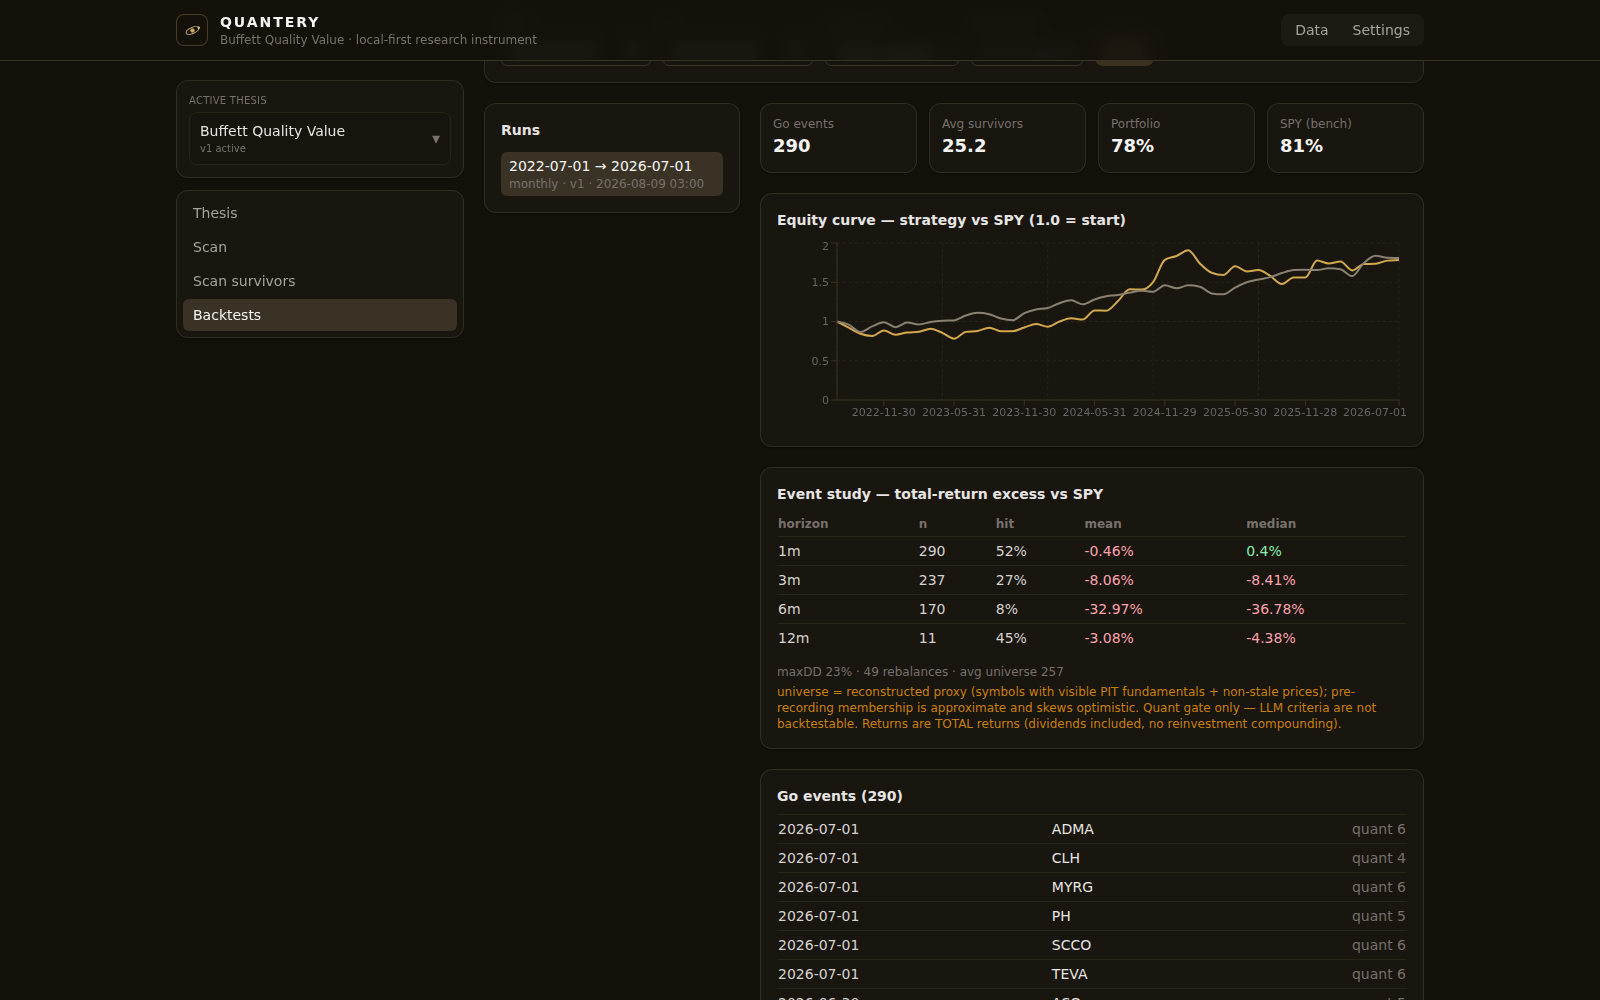Expand the Buffett Quality Value thesis dropdown

click(320, 138)
